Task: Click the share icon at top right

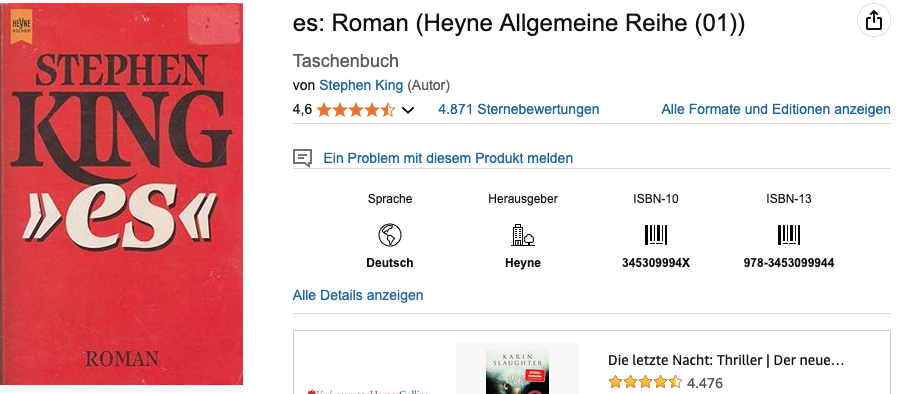Action: (874, 21)
